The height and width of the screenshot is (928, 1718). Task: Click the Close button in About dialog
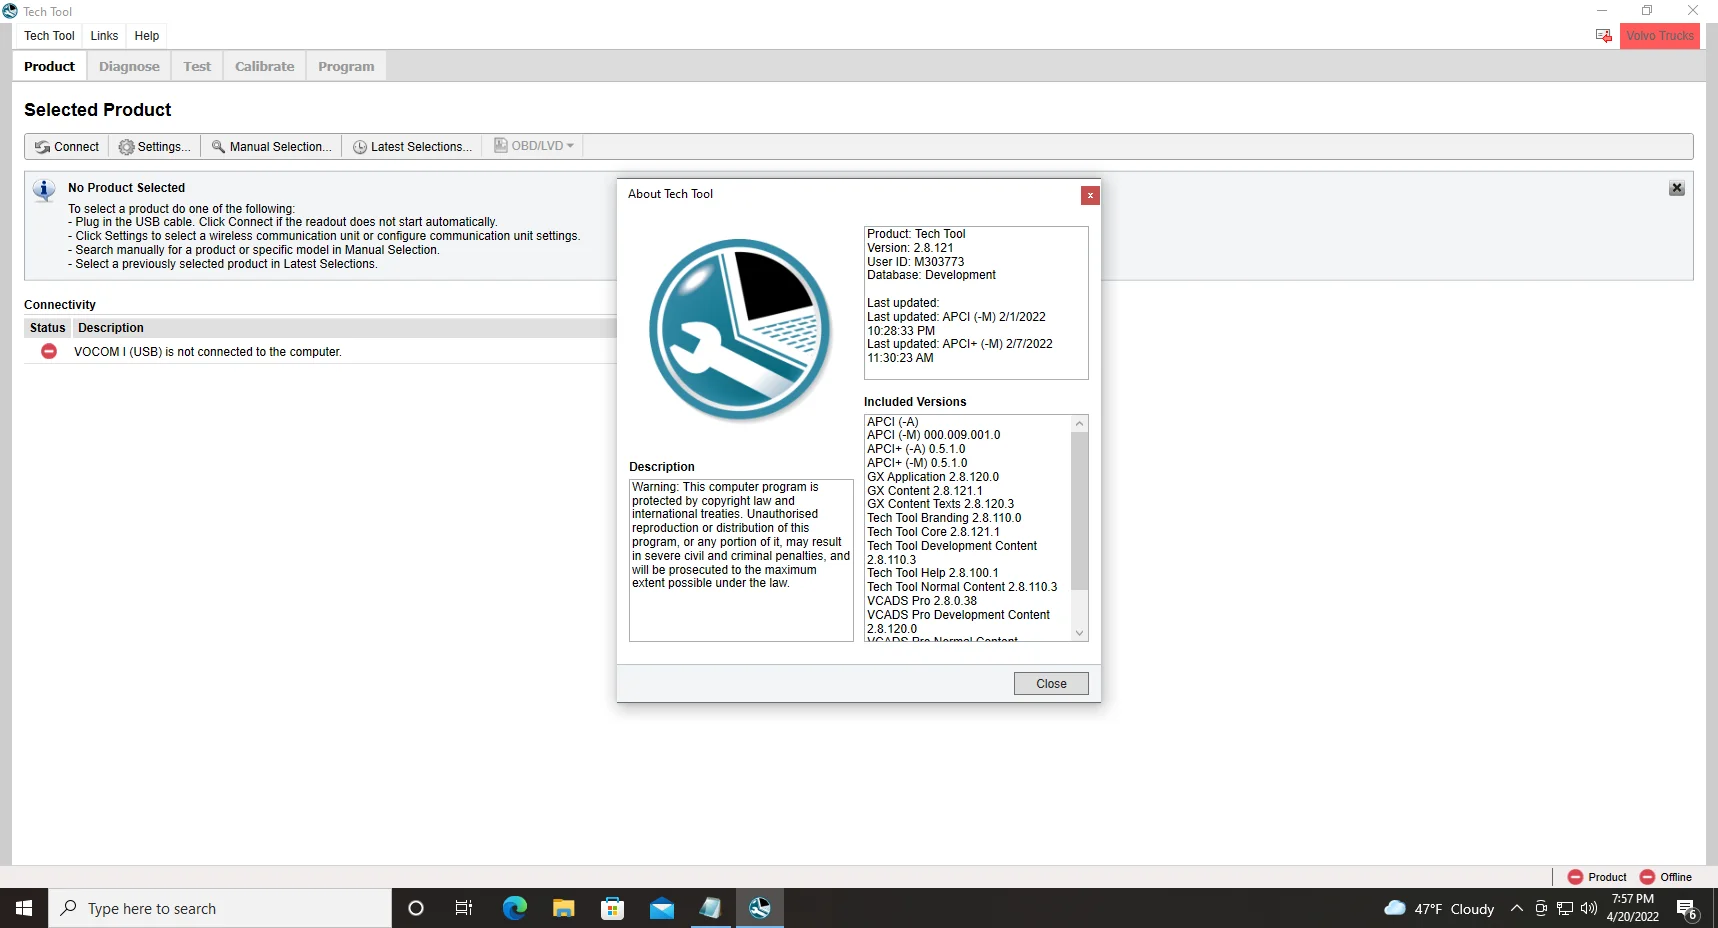(x=1051, y=683)
